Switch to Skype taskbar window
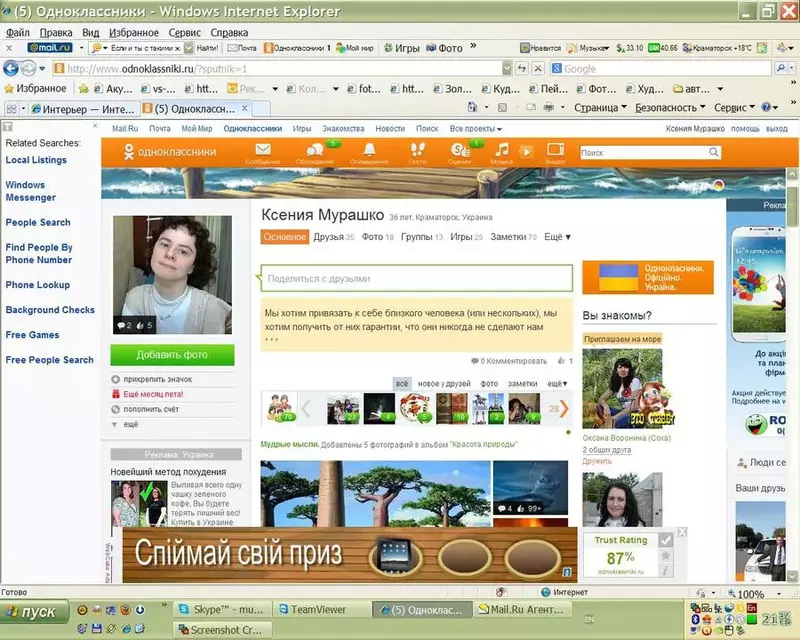Viewport: 800px width, 640px height. point(222,609)
